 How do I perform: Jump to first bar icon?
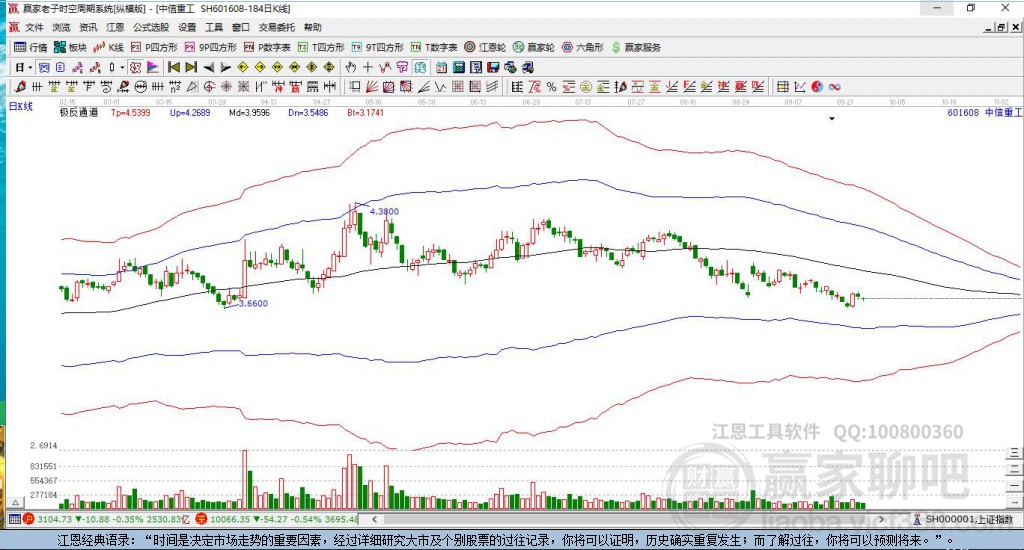[x=174, y=67]
